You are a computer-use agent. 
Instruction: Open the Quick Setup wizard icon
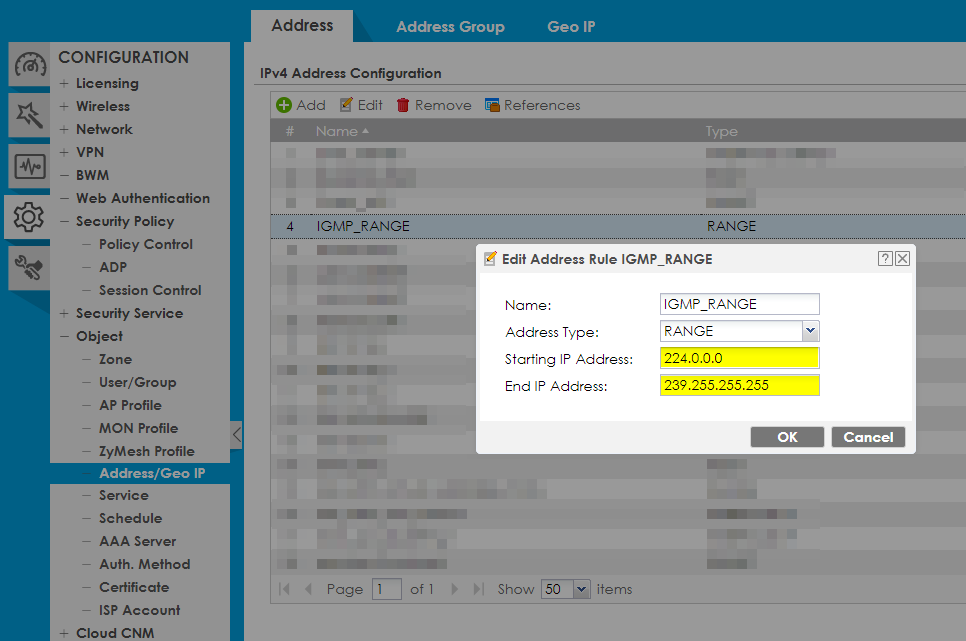30,115
